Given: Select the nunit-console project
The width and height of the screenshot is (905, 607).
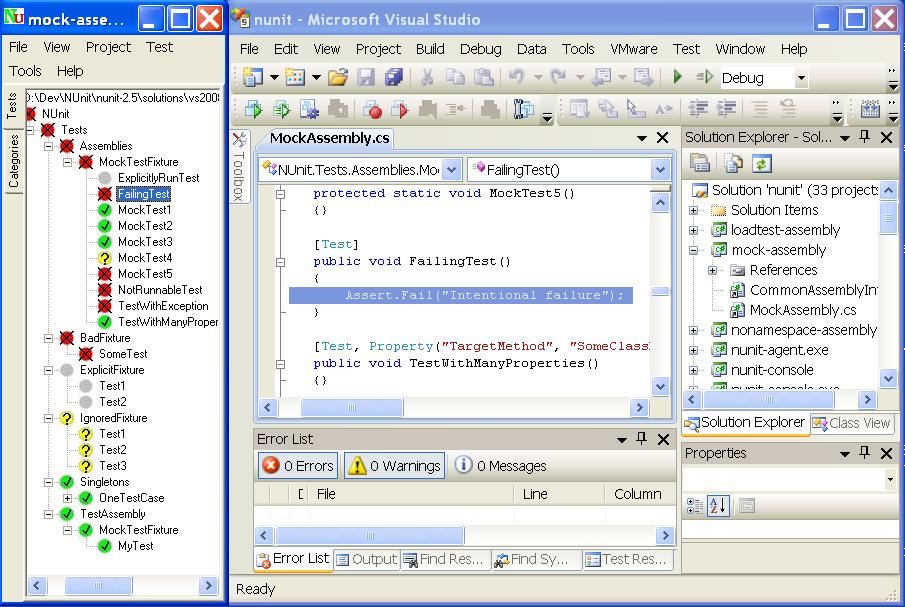Looking at the screenshot, I should tap(772, 370).
